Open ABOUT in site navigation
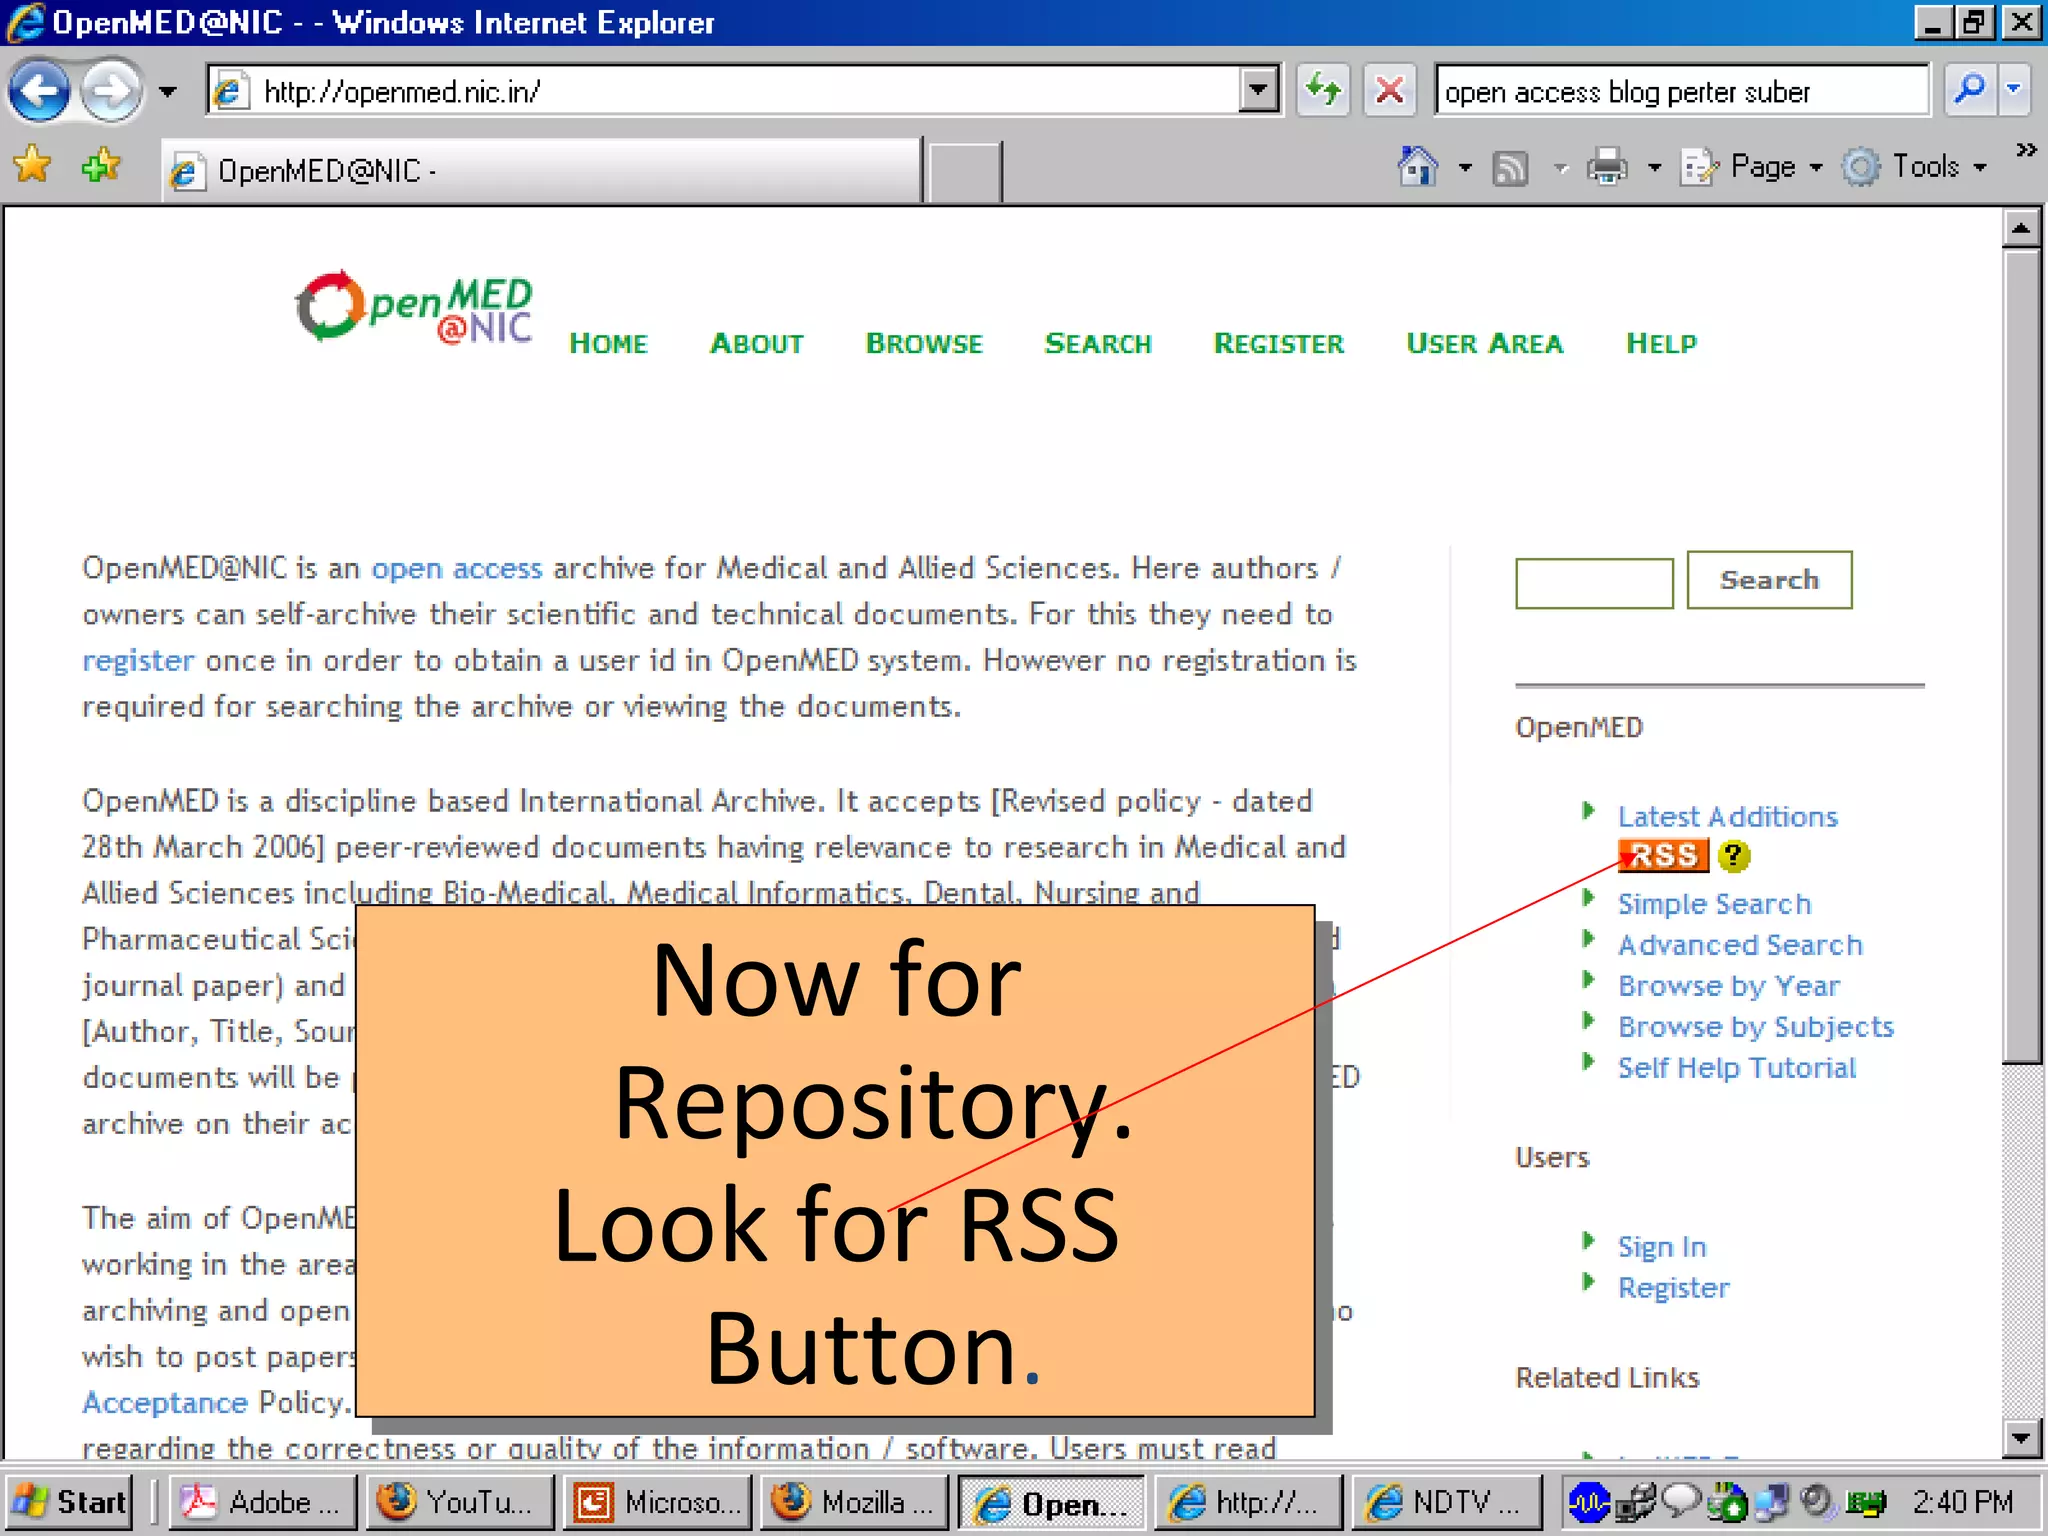This screenshot has height=1536, width=2048. 757,343
